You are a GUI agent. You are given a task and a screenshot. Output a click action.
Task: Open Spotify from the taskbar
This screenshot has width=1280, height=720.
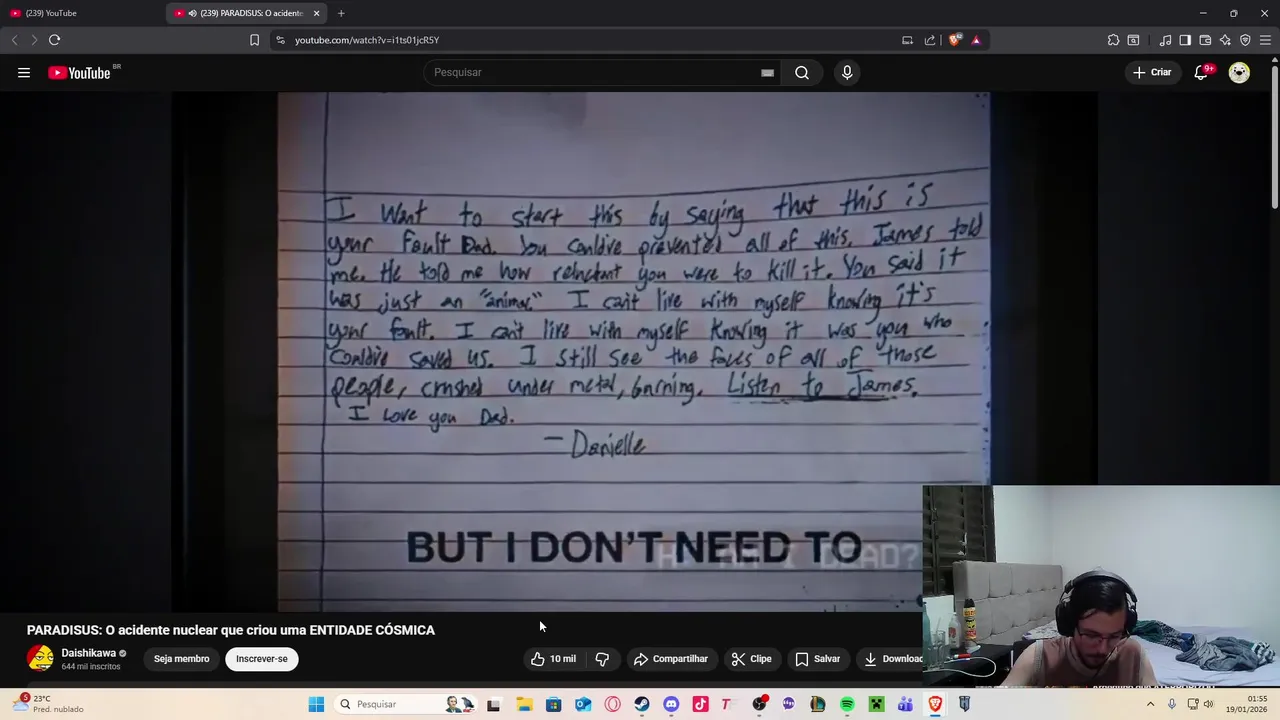[x=847, y=704]
